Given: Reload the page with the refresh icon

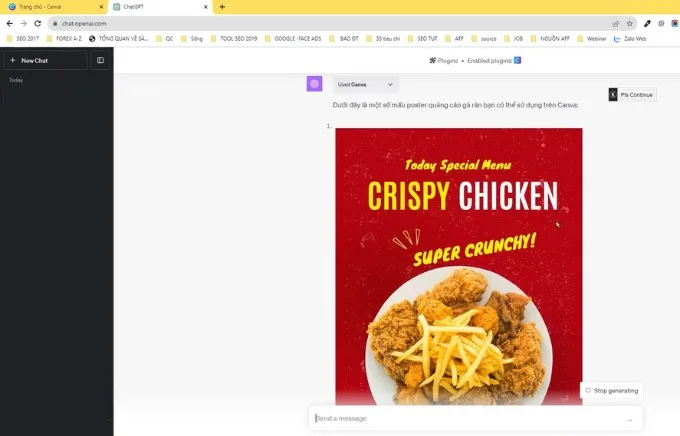Looking at the screenshot, I should [x=38, y=23].
